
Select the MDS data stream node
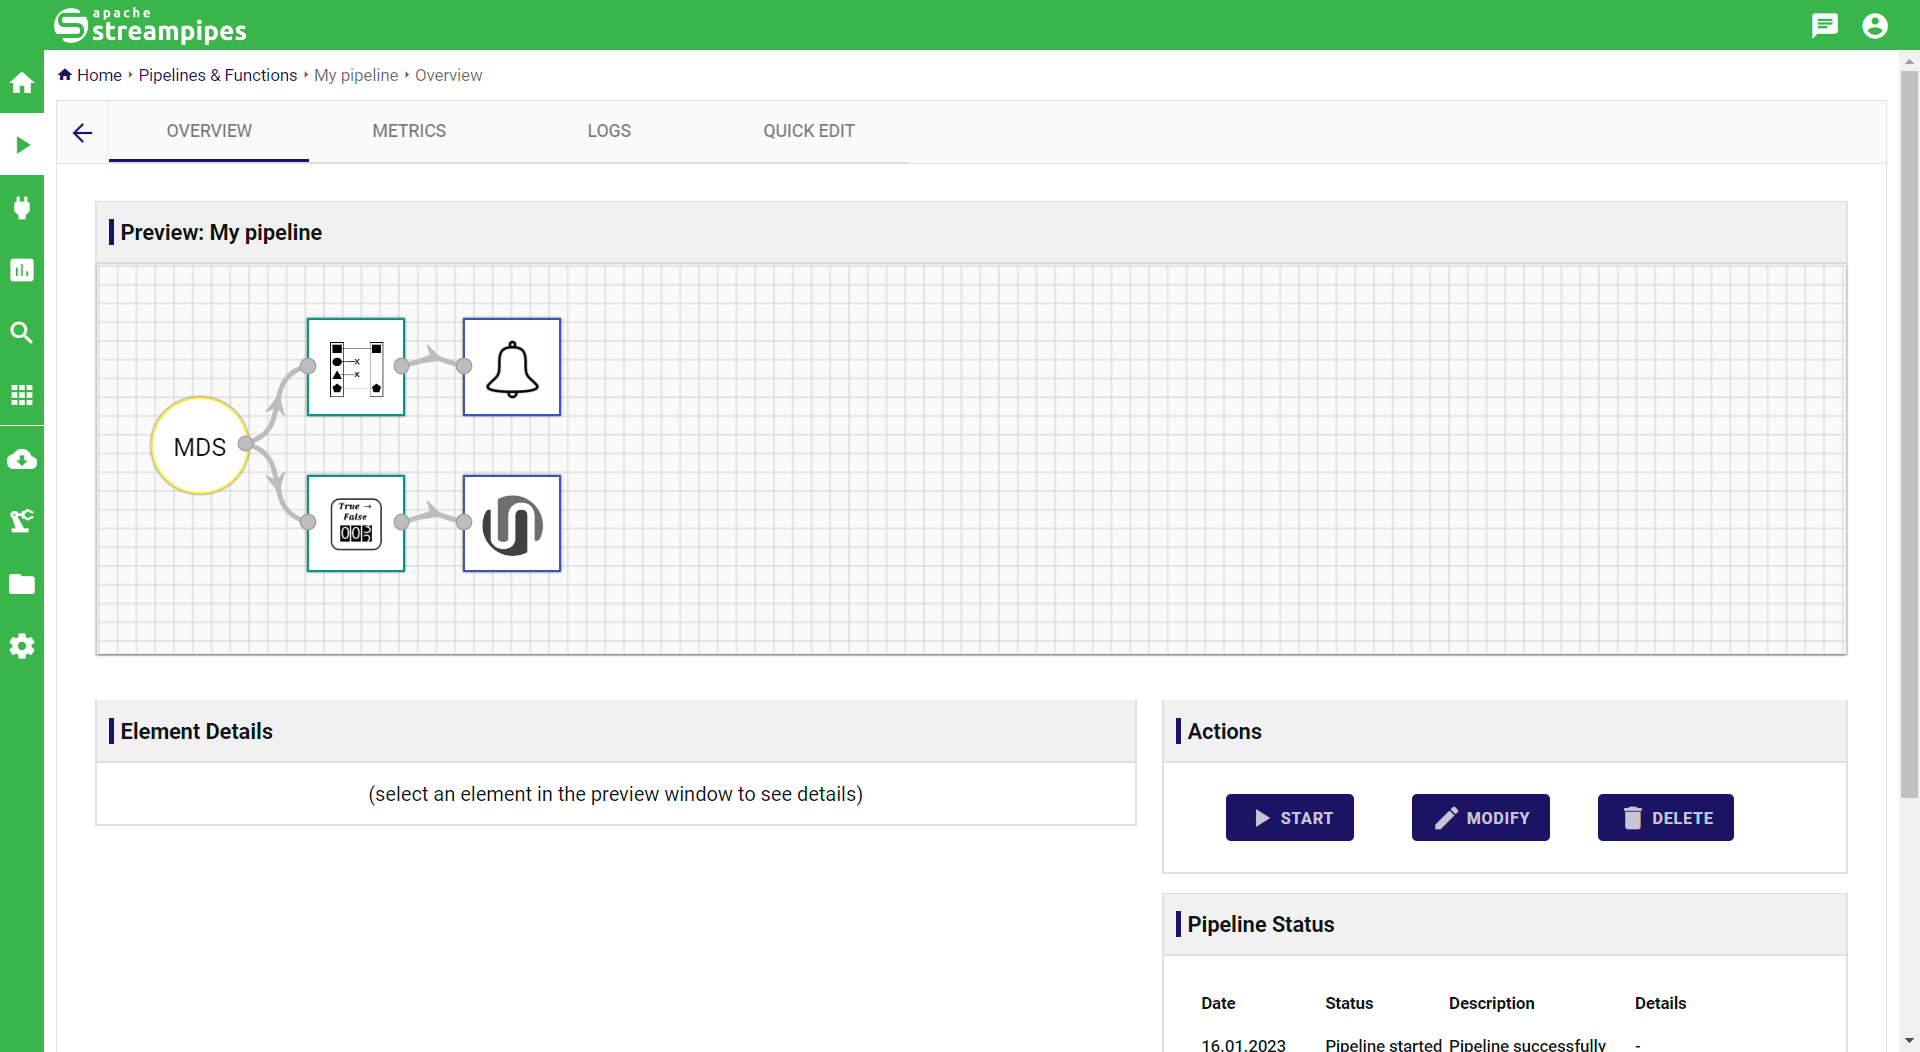coord(199,446)
